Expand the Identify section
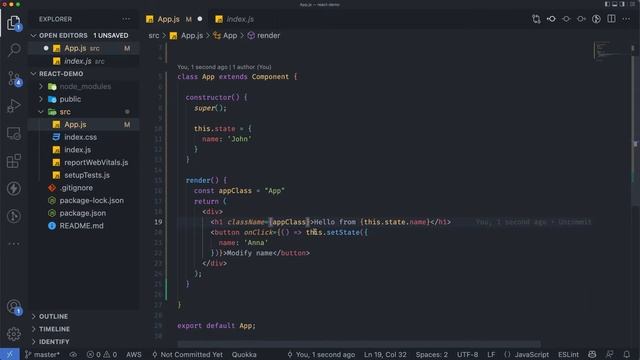This screenshot has height=360, width=640. [x=84, y=342]
